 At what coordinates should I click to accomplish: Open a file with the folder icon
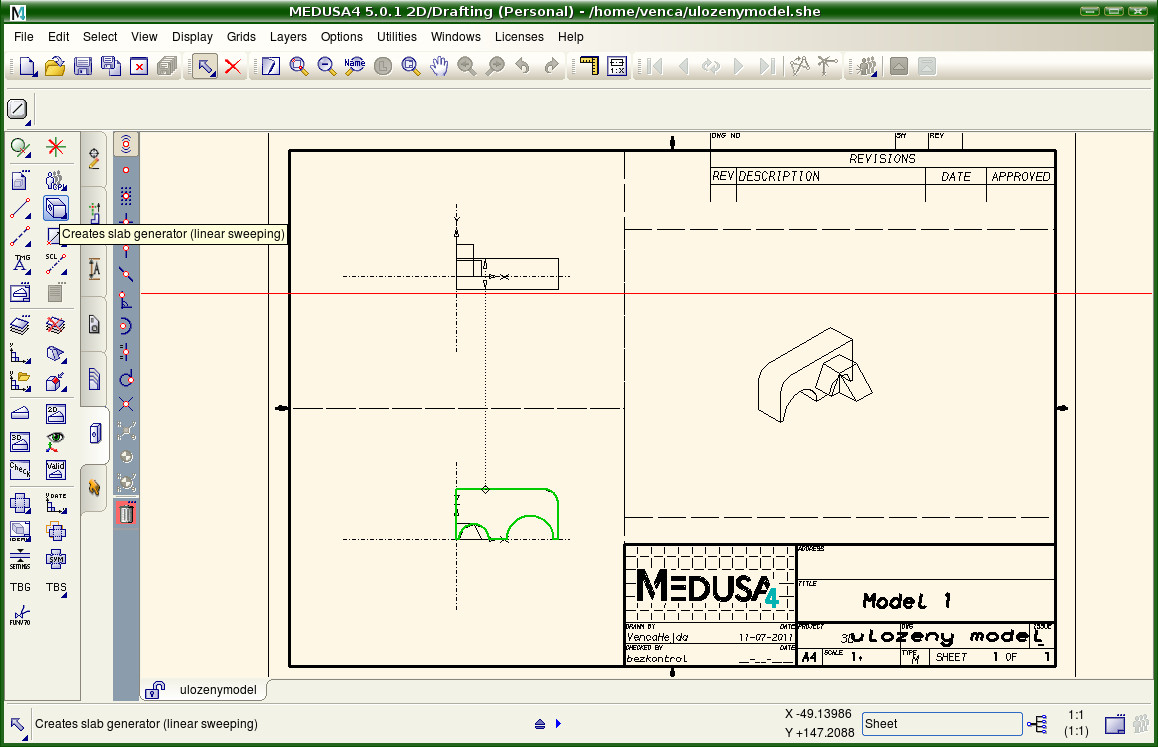click(55, 66)
